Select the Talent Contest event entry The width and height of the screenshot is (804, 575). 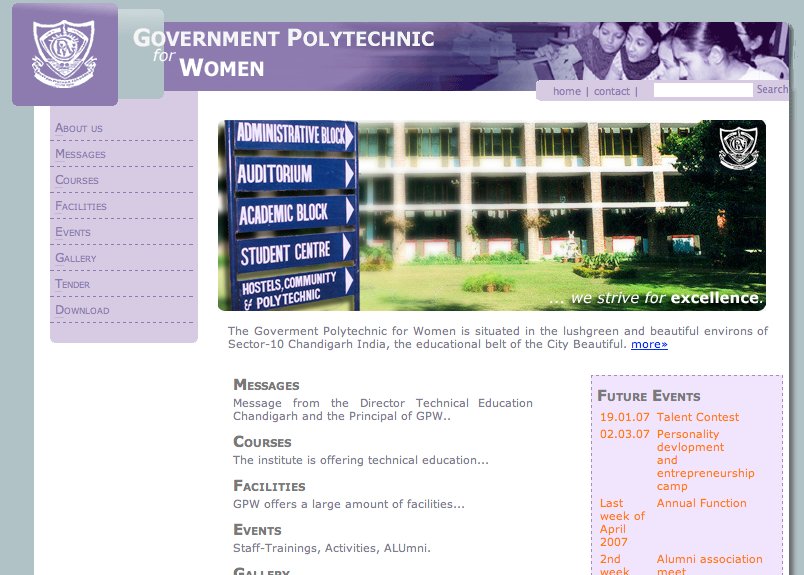point(697,417)
